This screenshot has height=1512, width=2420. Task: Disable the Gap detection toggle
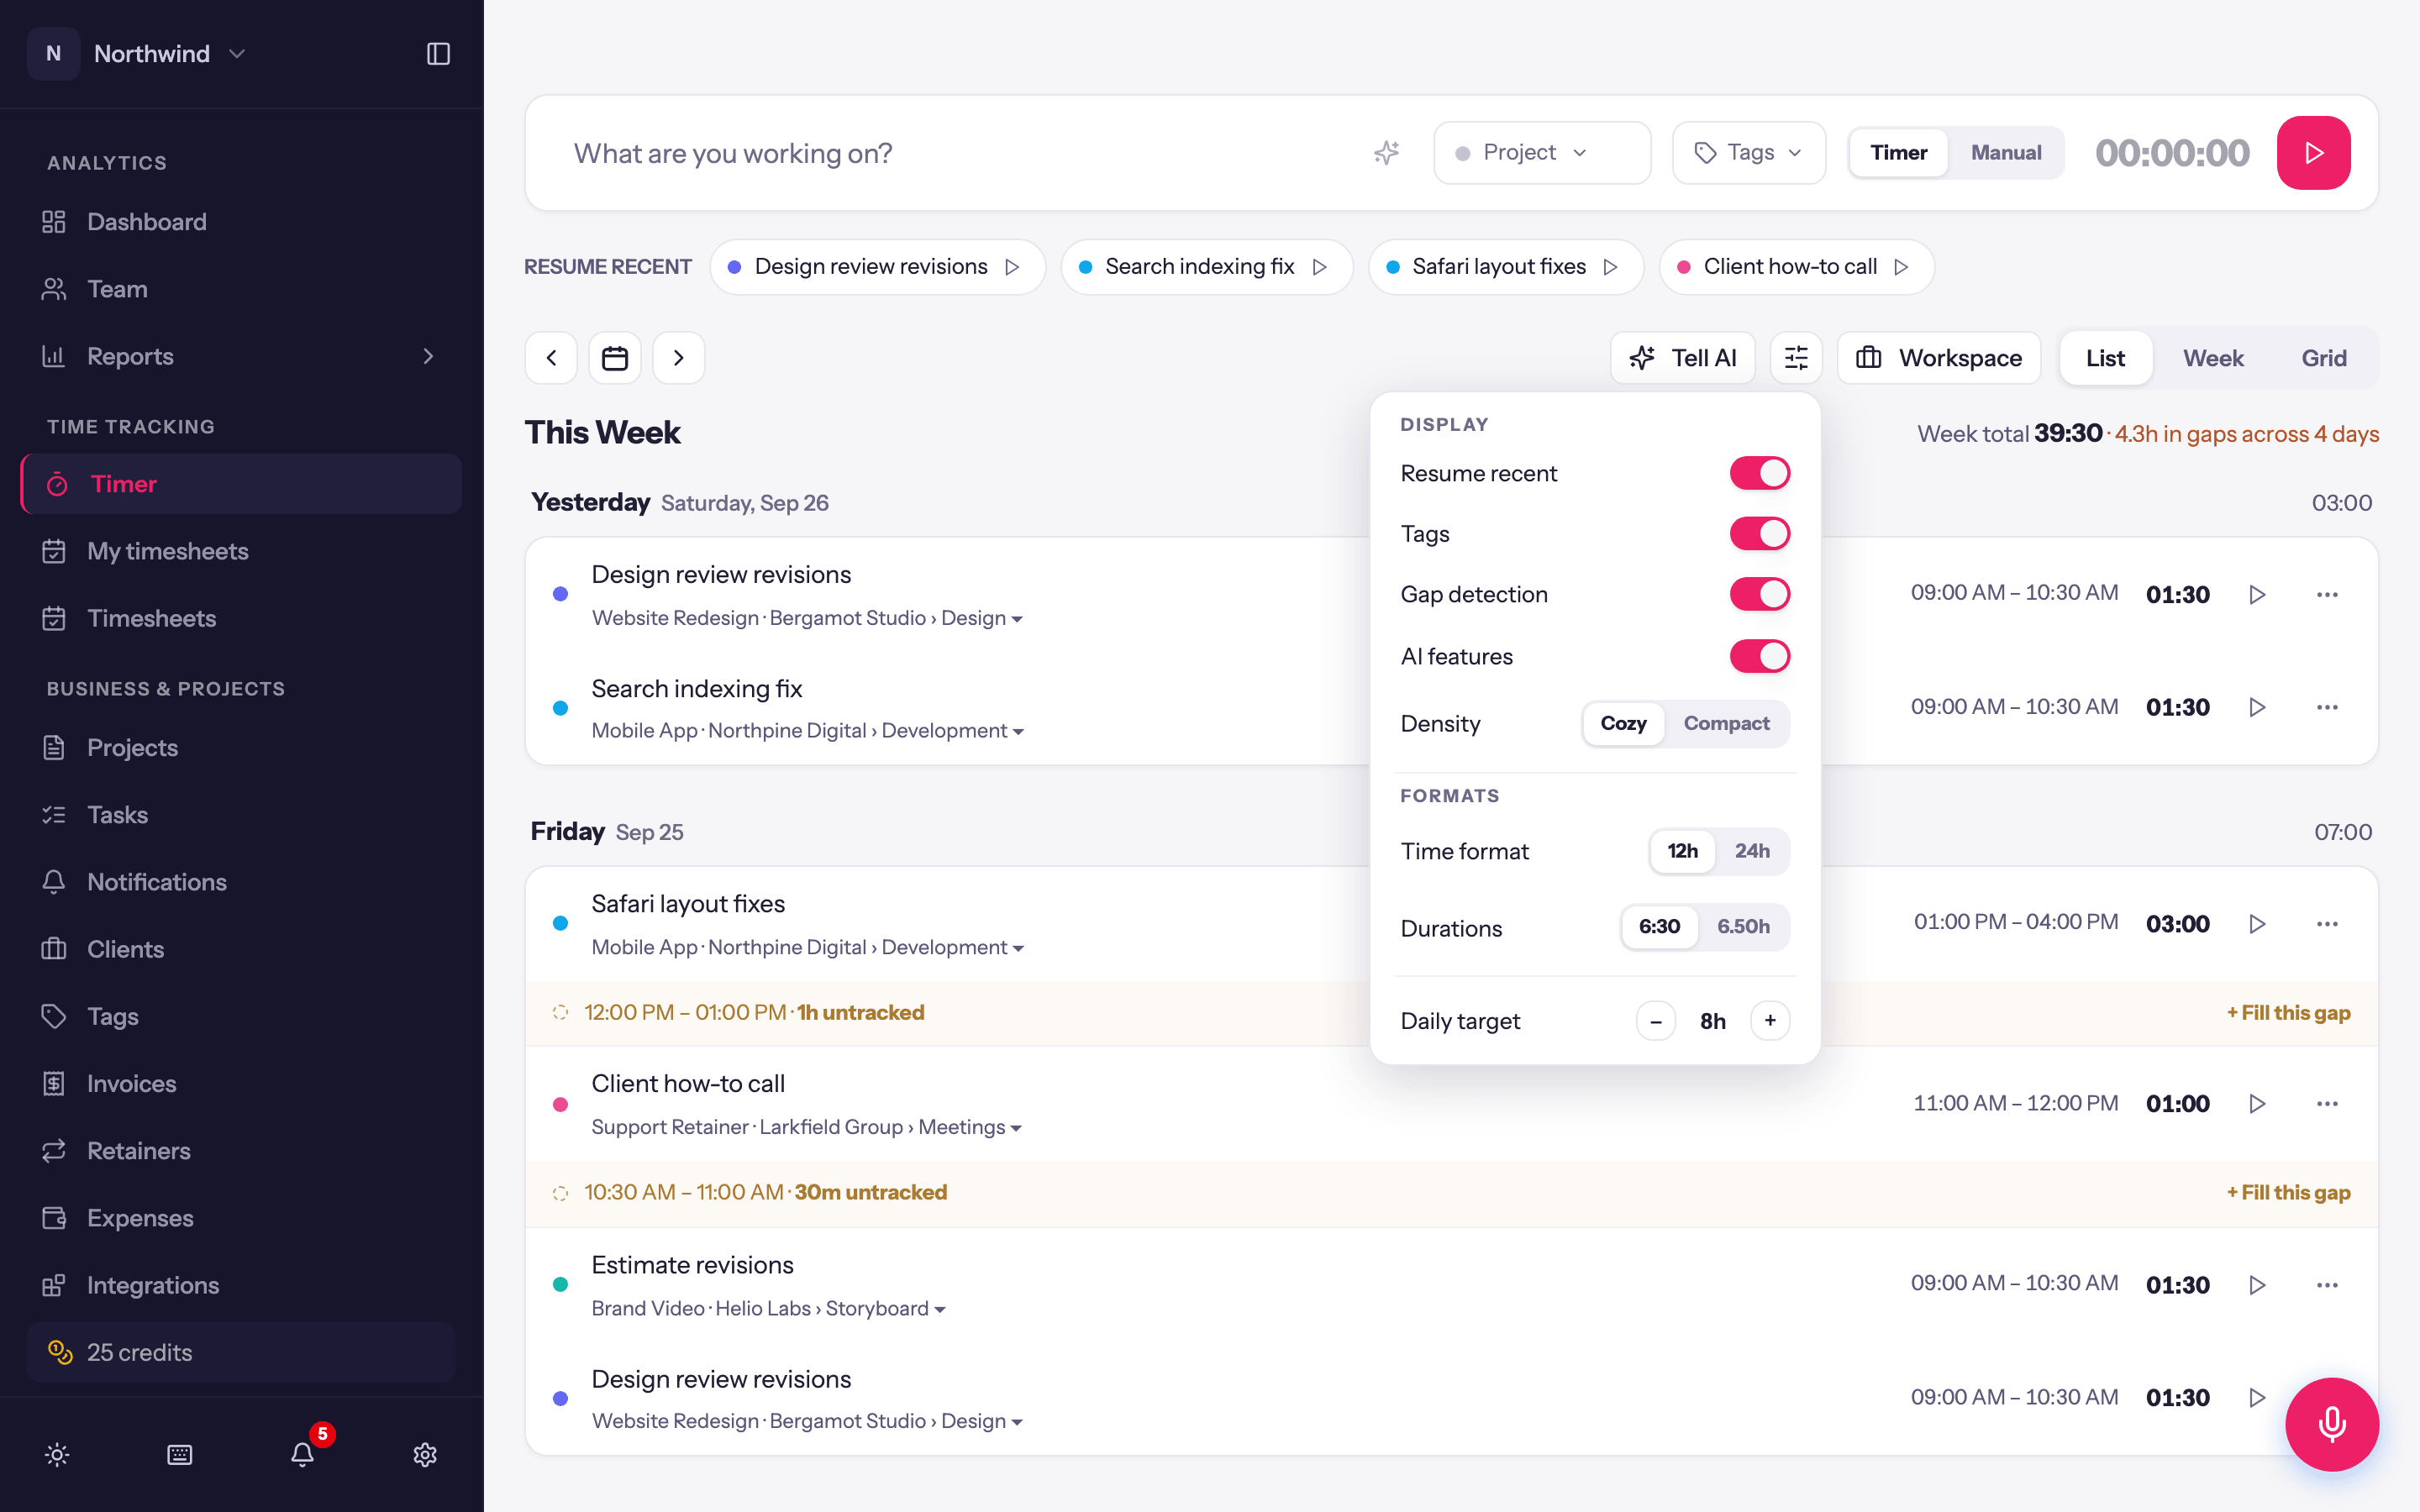tap(1760, 594)
